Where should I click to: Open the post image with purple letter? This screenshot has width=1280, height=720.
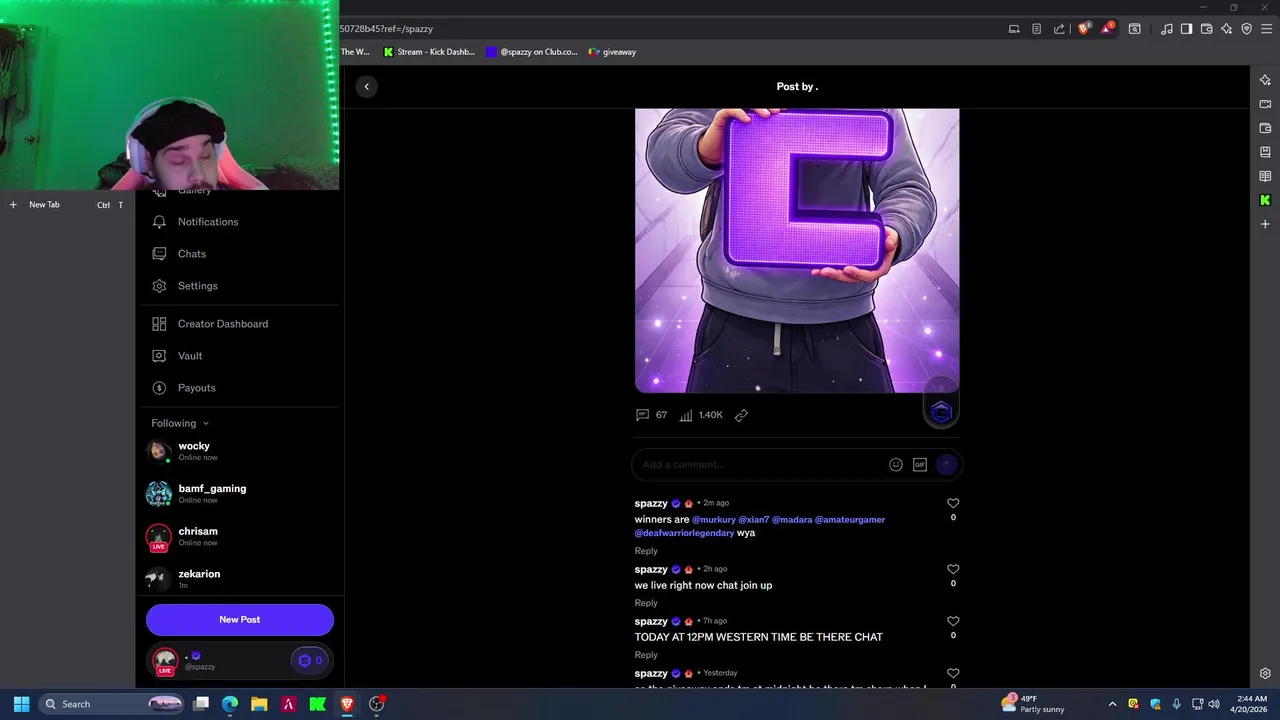pyautogui.click(x=797, y=250)
